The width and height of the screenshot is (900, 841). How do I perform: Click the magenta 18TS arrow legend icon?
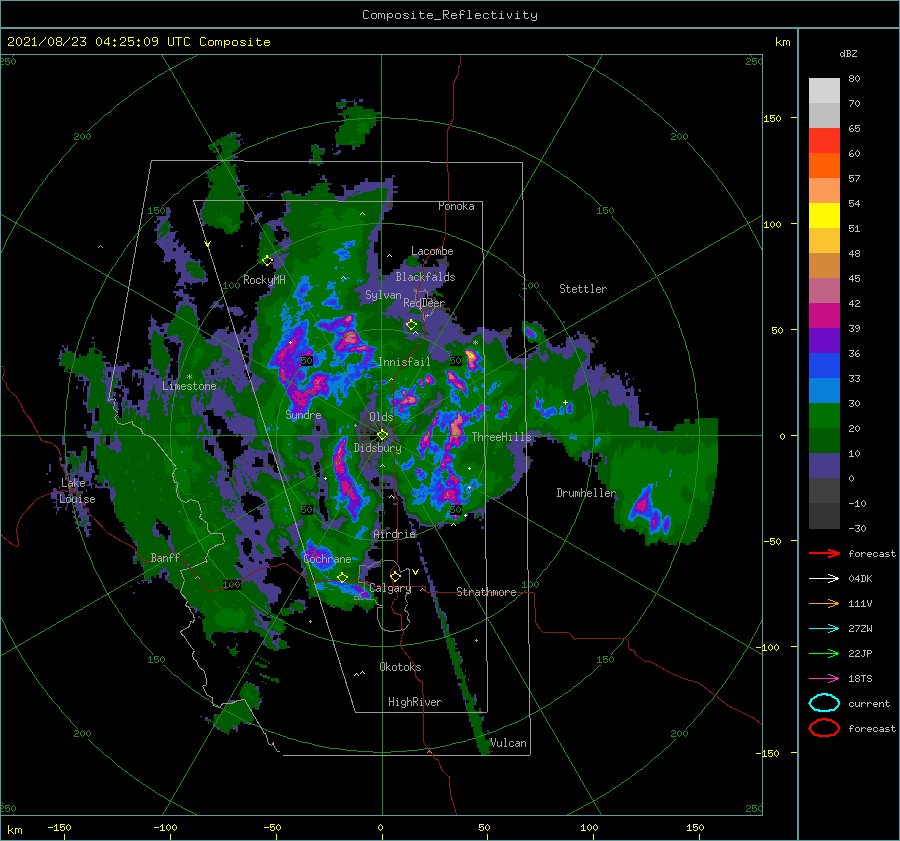pyautogui.click(x=824, y=679)
